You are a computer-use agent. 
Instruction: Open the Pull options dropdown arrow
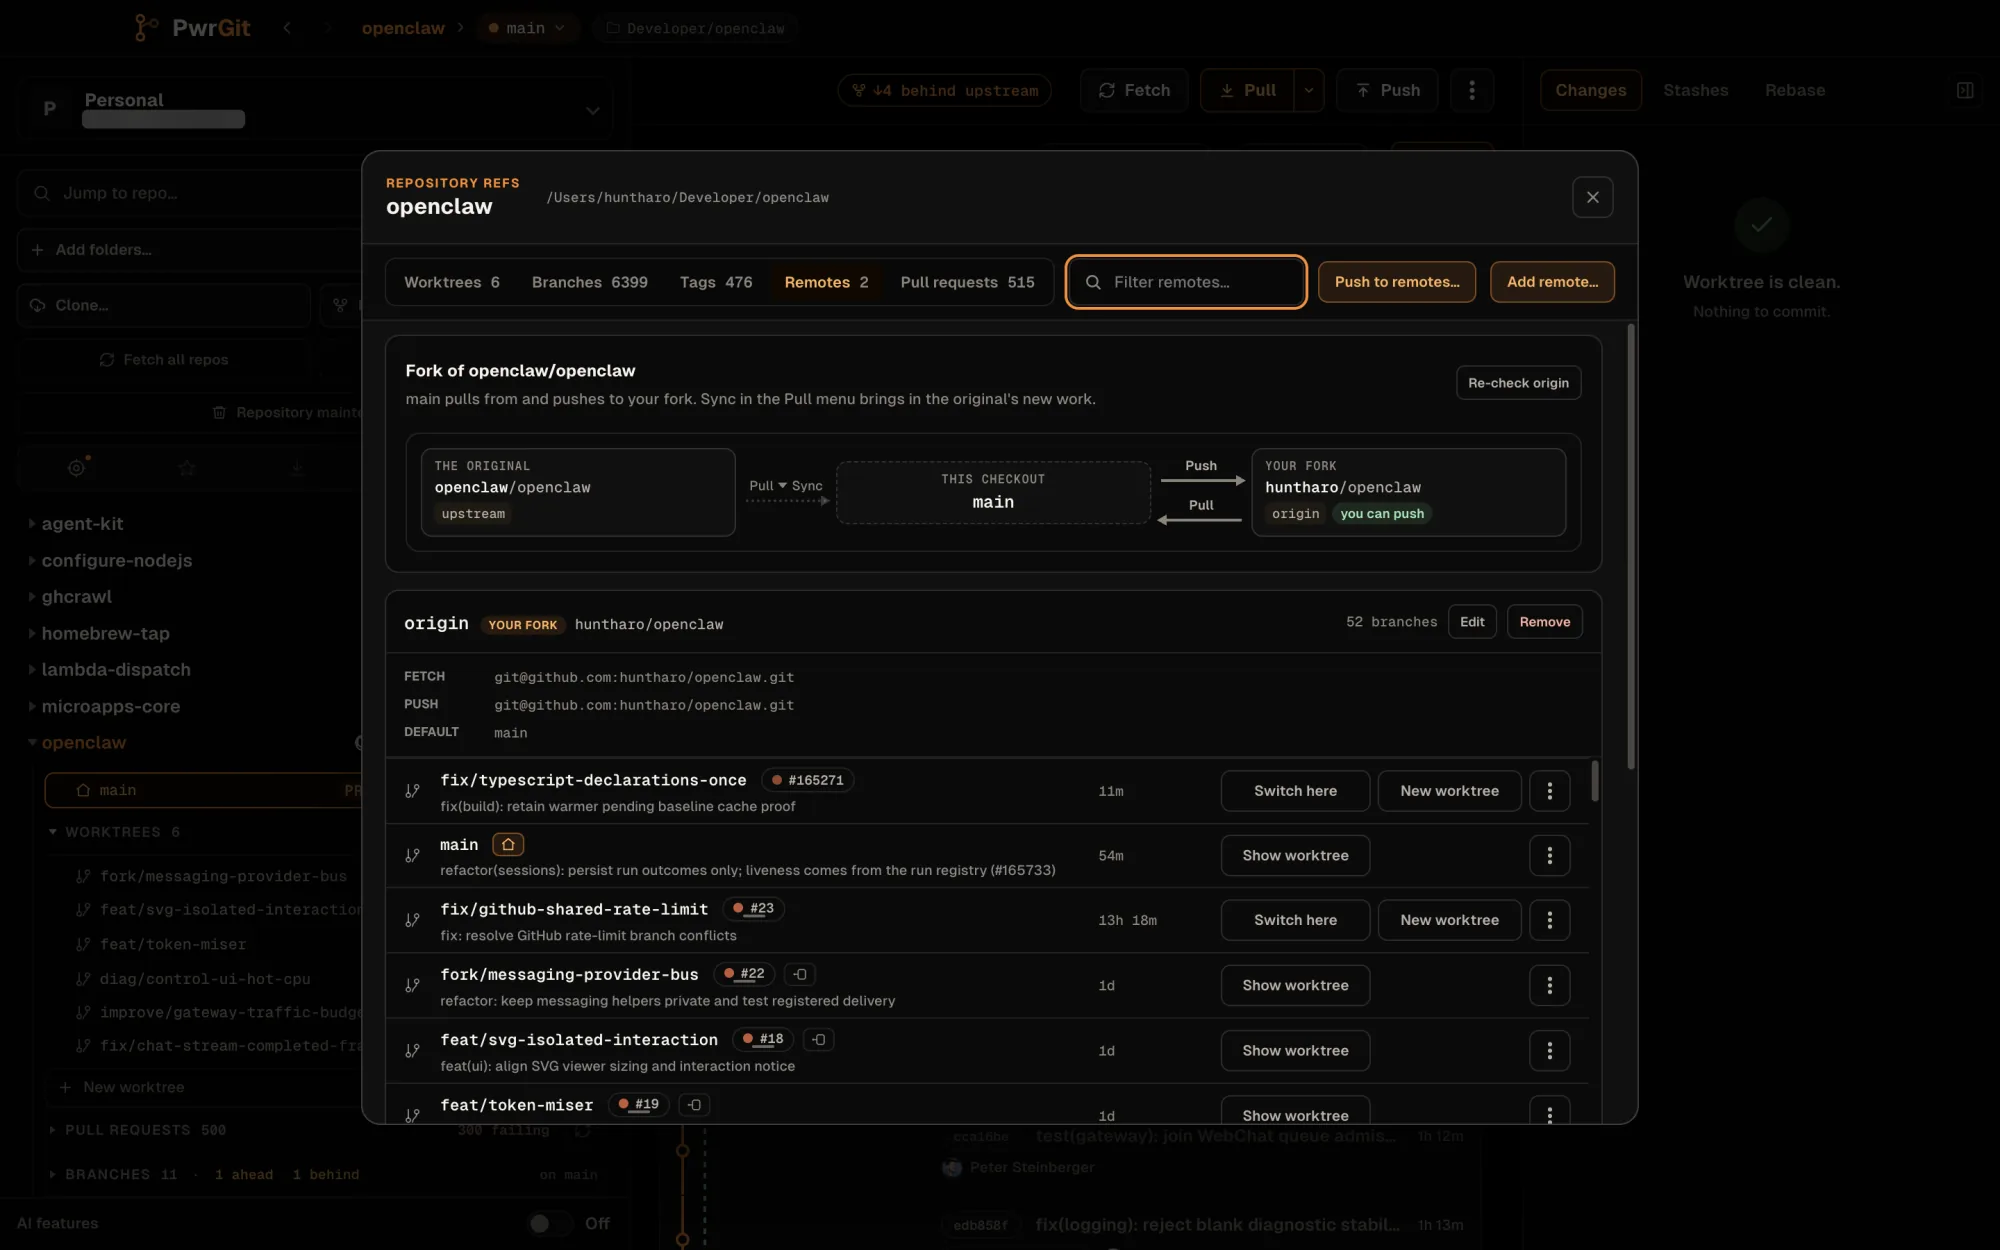pyautogui.click(x=1309, y=90)
